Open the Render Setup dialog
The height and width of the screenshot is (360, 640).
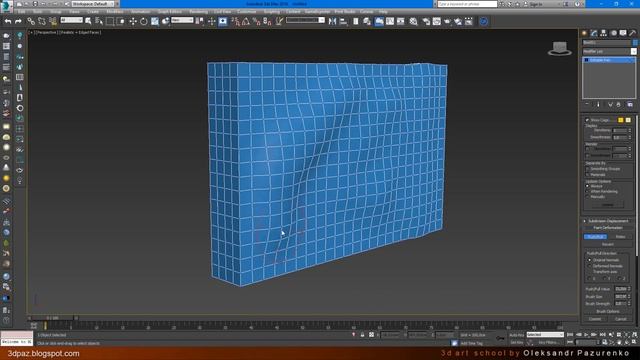pos(426,21)
